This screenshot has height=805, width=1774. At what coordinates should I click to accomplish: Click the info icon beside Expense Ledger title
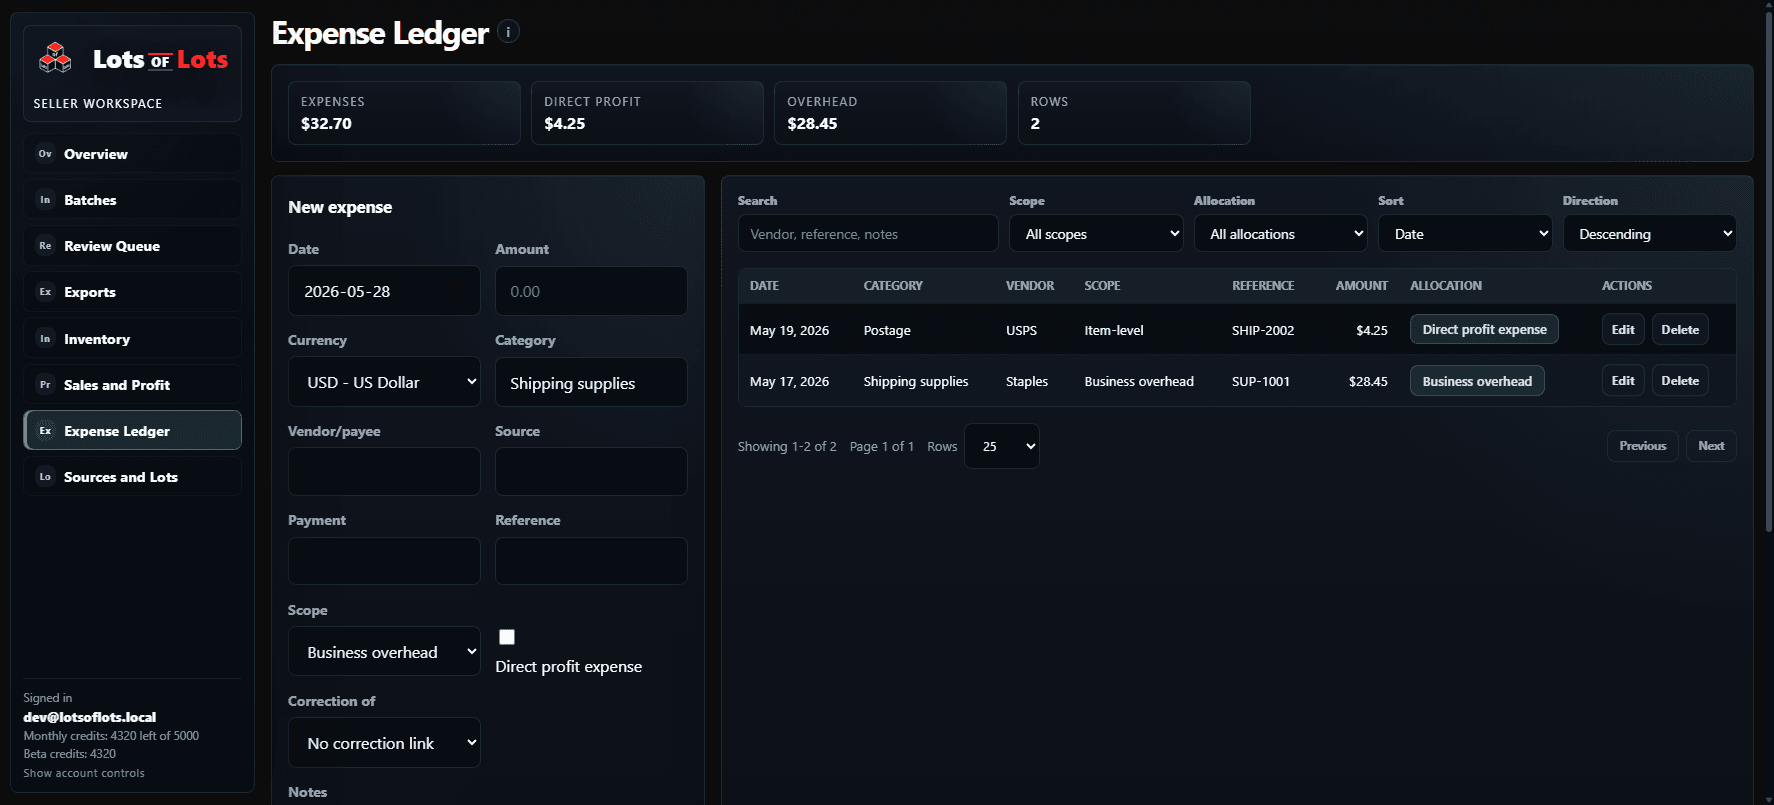508,32
